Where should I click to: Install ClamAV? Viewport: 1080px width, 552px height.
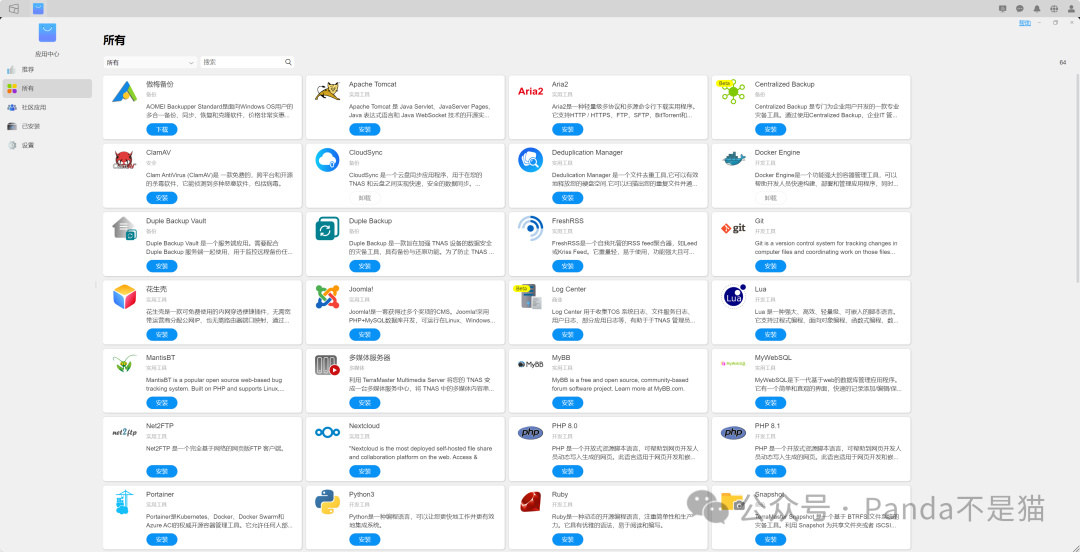click(162, 198)
